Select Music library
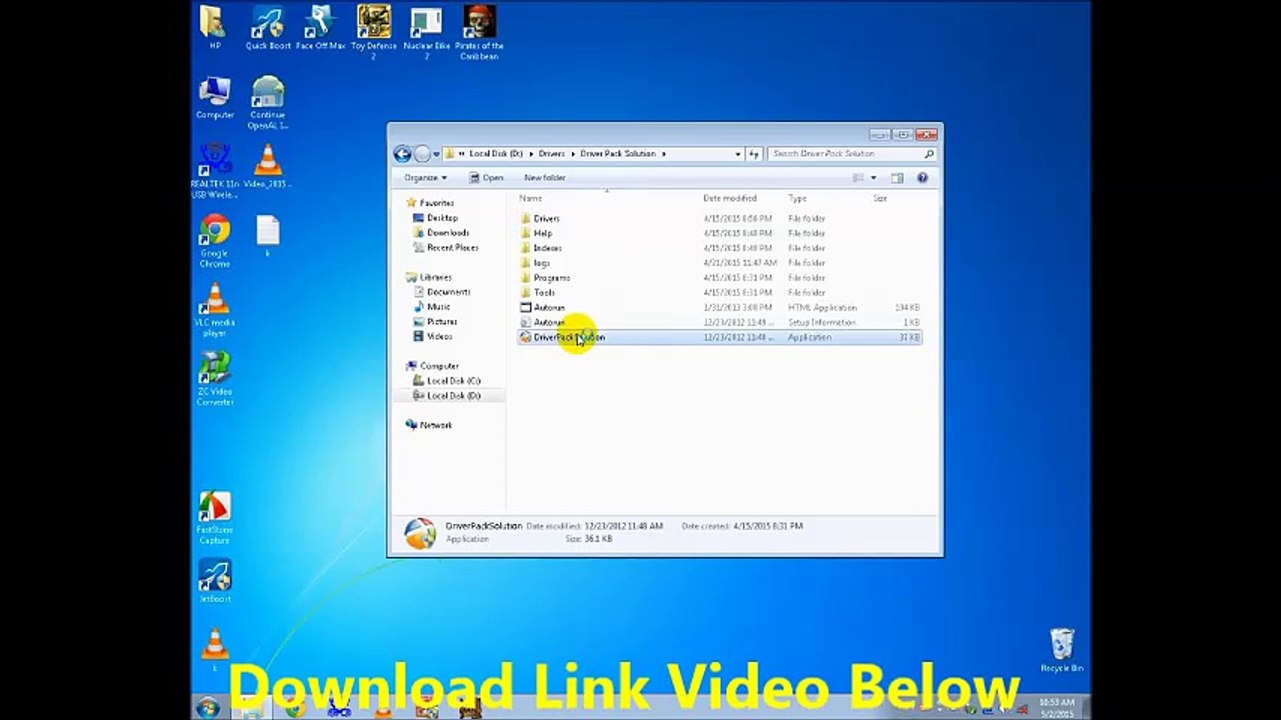Viewport: 1281px width, 720px height. tap(432, 307)
